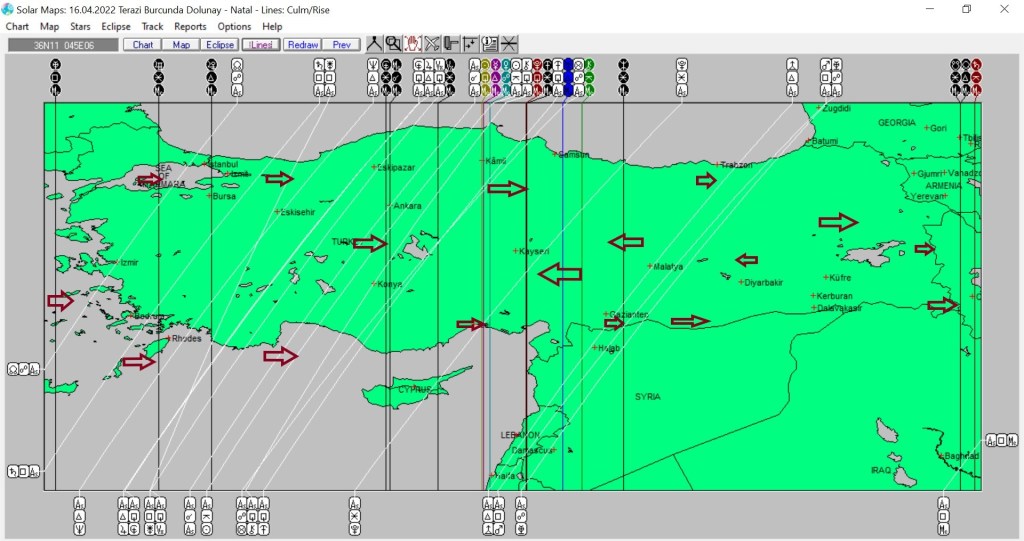
Task: Activate the magnifier zoom tool
Action: point(393,44)
